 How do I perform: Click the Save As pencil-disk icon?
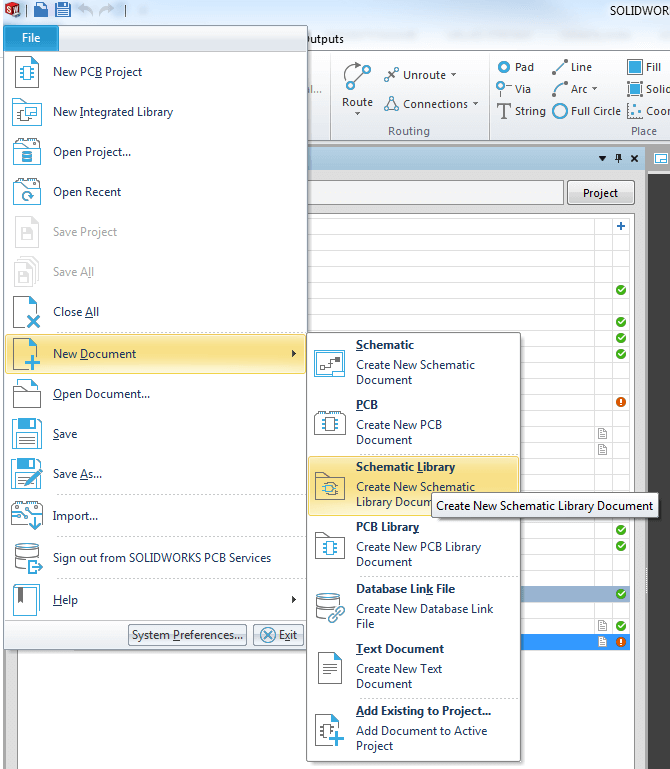26,474
